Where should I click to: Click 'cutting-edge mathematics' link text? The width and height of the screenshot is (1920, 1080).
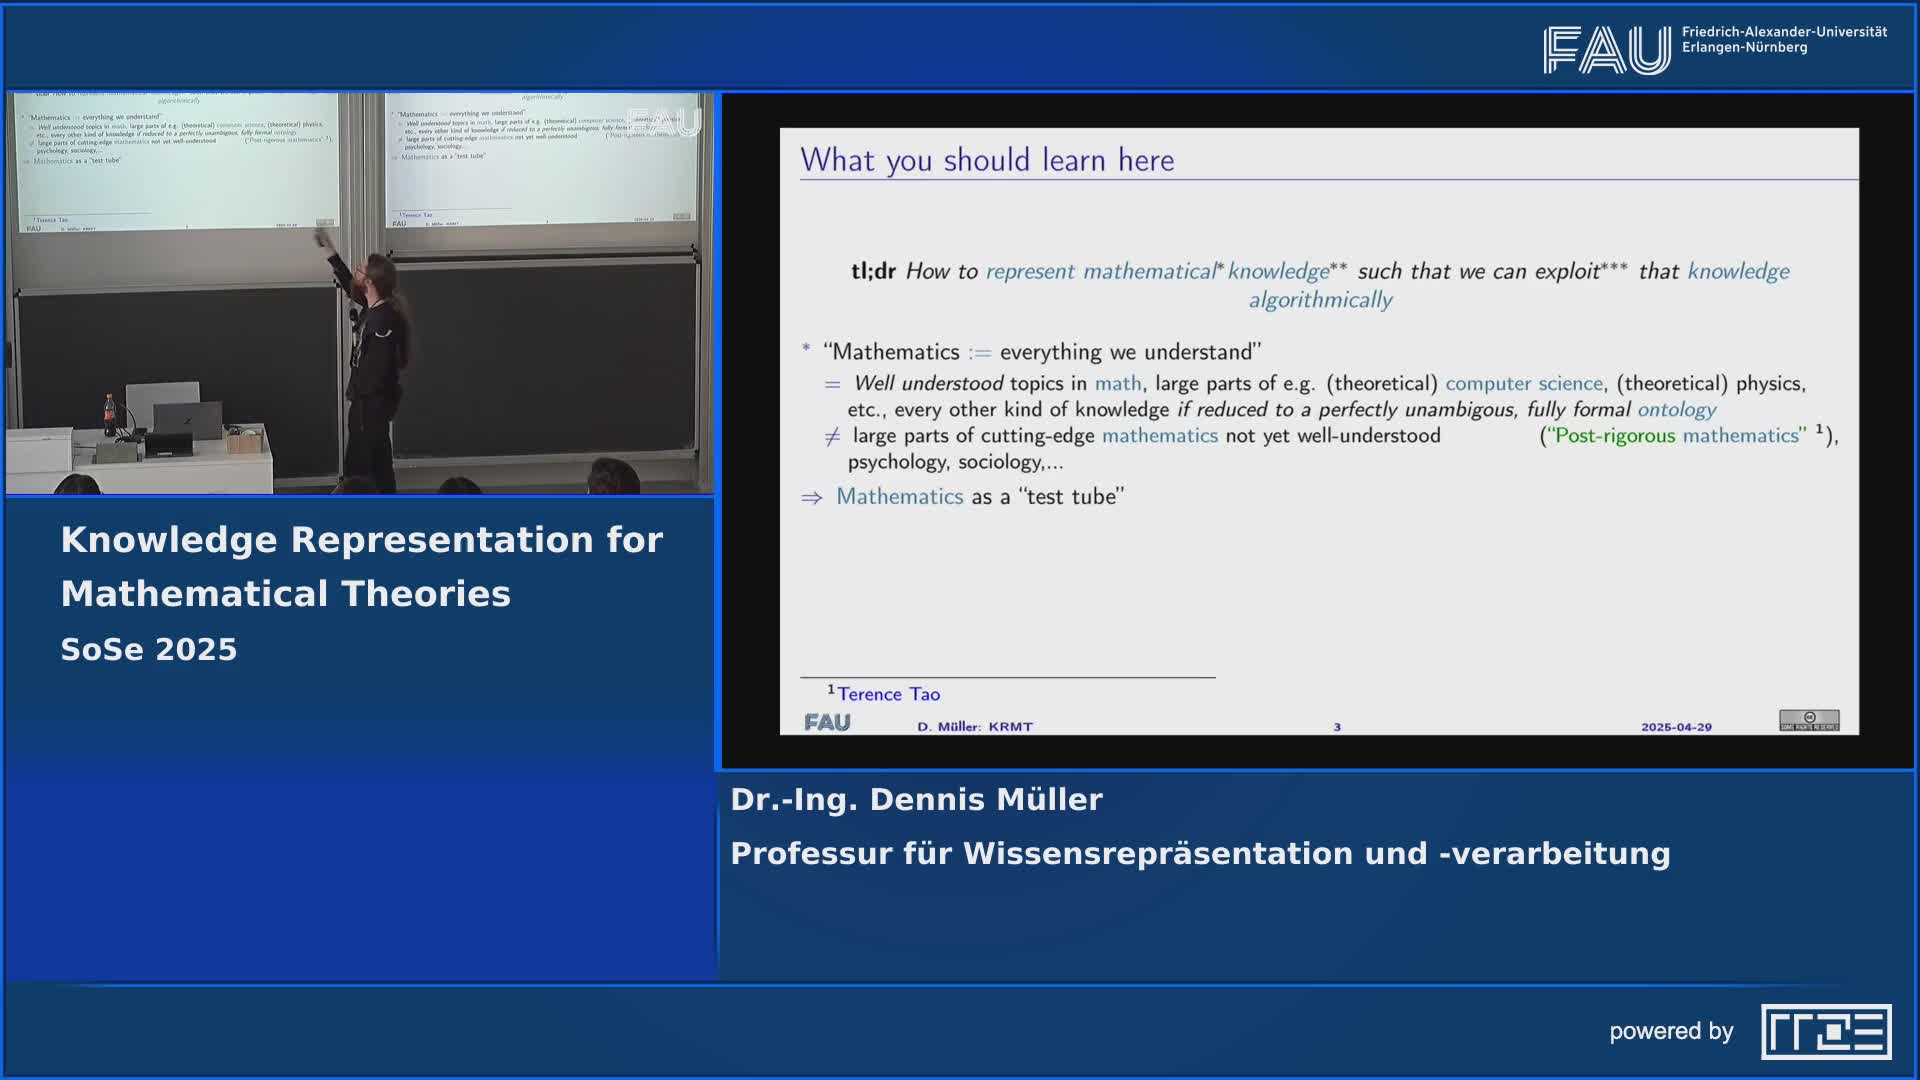coord(1099,436)
